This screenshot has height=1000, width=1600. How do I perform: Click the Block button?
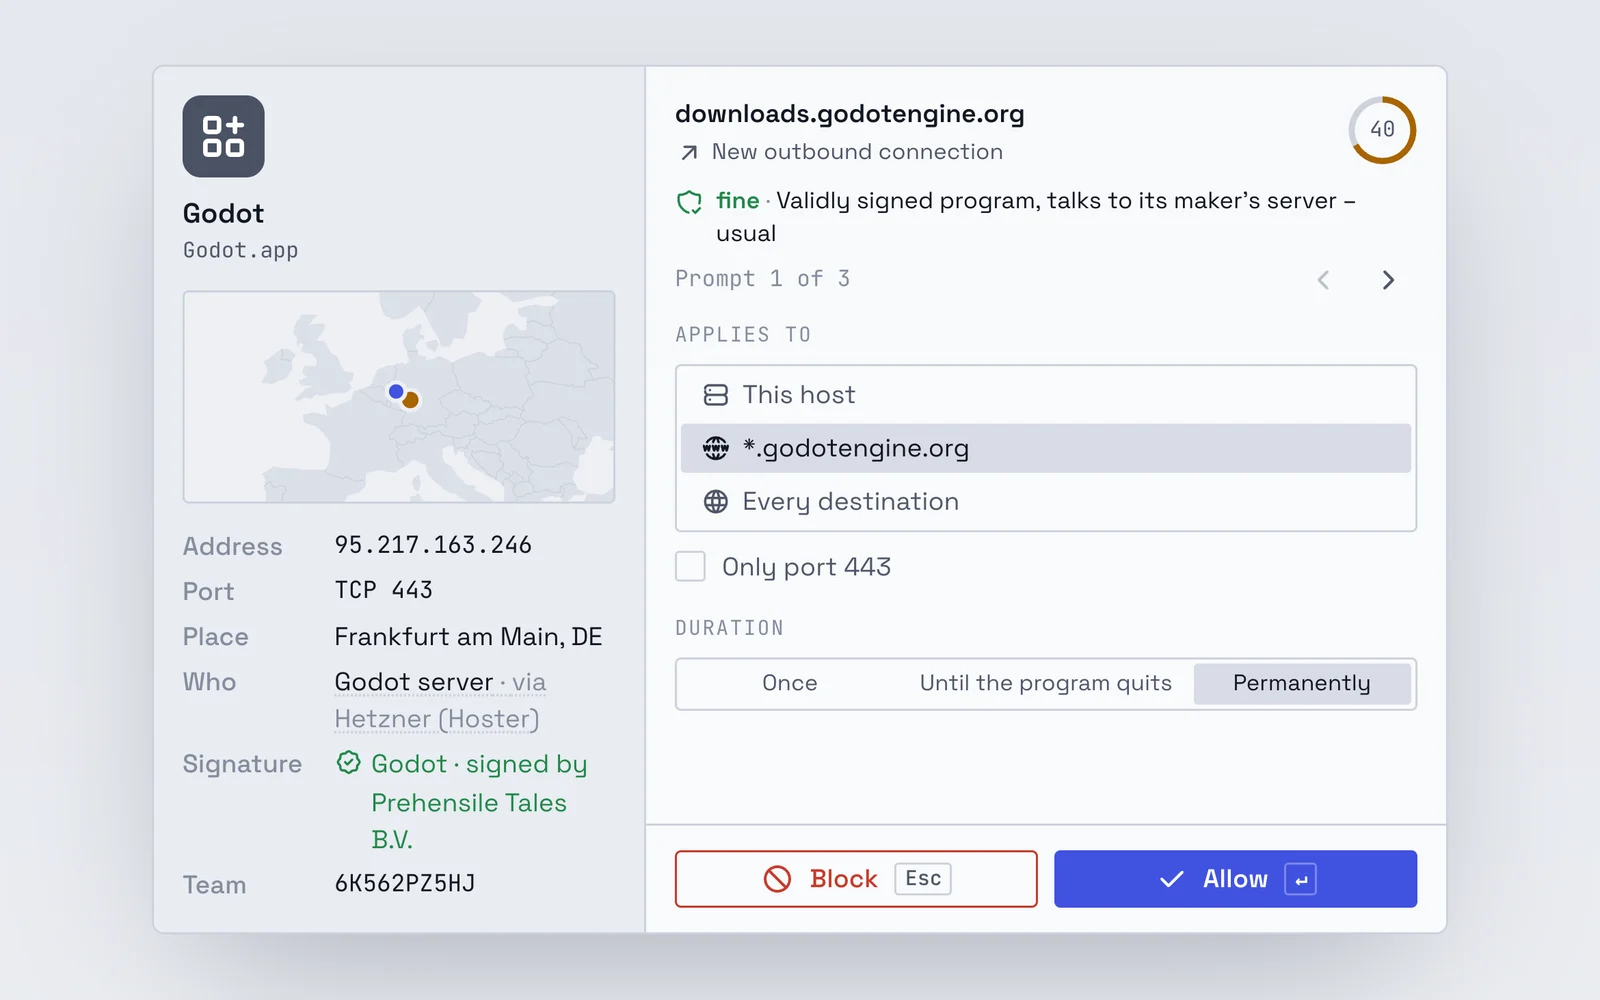(856, 879)
